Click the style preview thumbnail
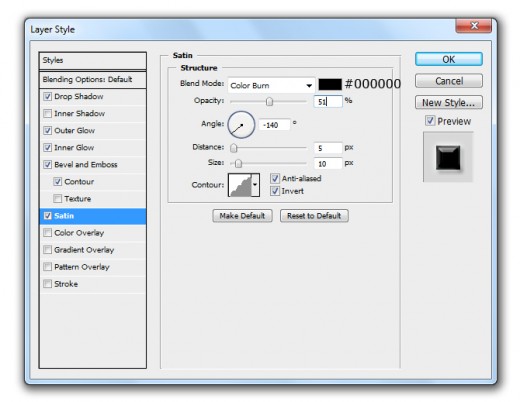This screenshot has height=402, width=520. point(448,157)
